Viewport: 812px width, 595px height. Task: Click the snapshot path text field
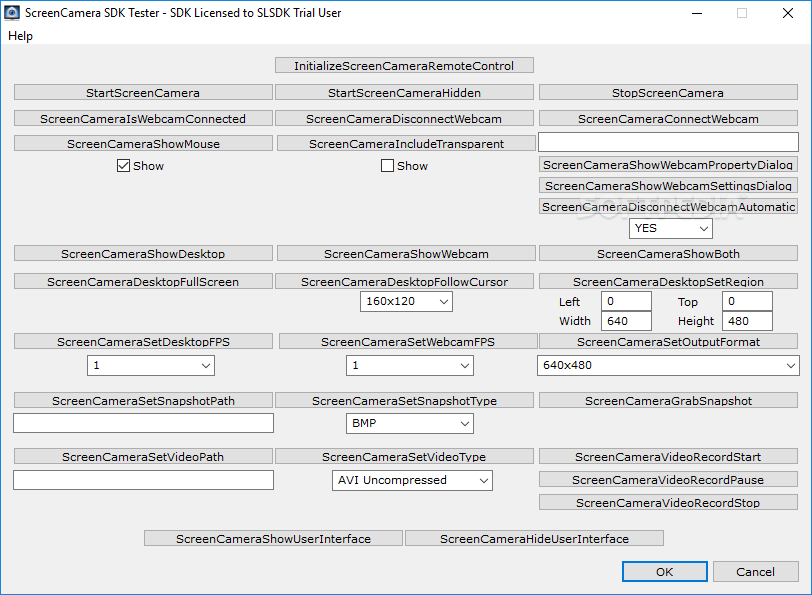(143, 423)
